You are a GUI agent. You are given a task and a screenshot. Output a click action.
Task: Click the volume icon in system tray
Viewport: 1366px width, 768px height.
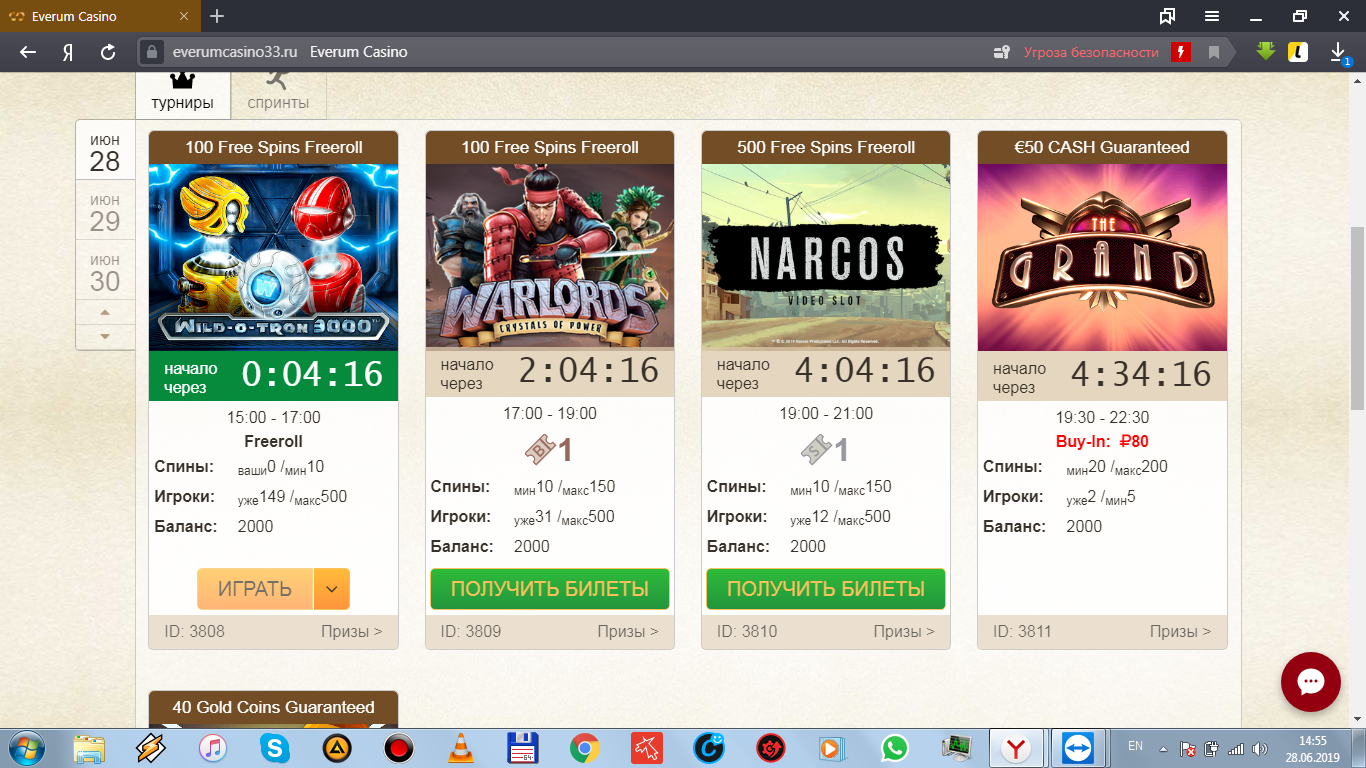[1260, 748]
